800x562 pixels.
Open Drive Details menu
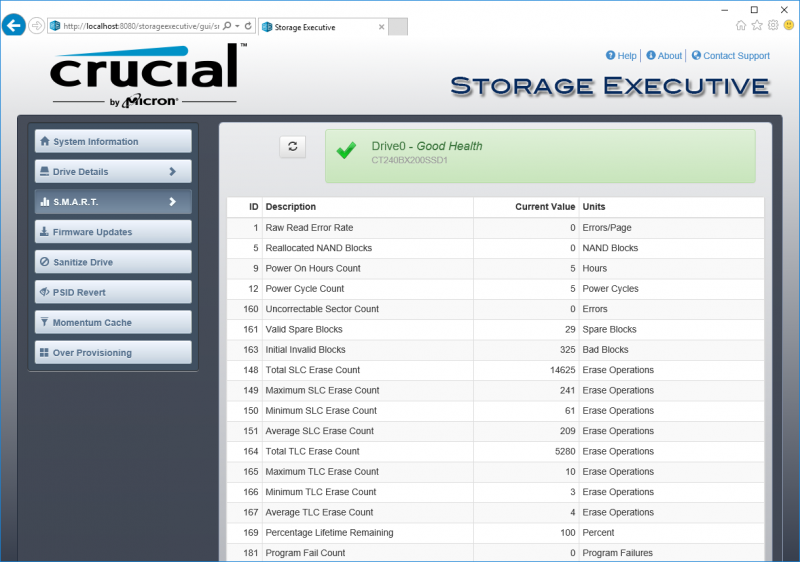[x=113, y=171]
